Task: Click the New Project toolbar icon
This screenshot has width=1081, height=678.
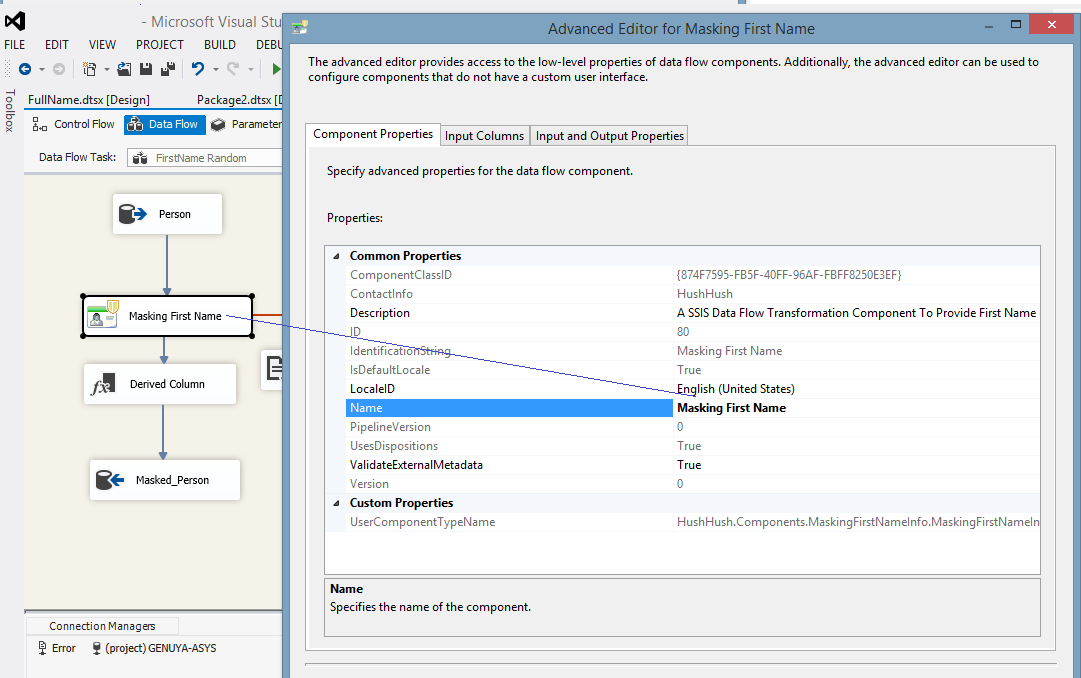Action: pyautogui.click(x=89, y=69)
